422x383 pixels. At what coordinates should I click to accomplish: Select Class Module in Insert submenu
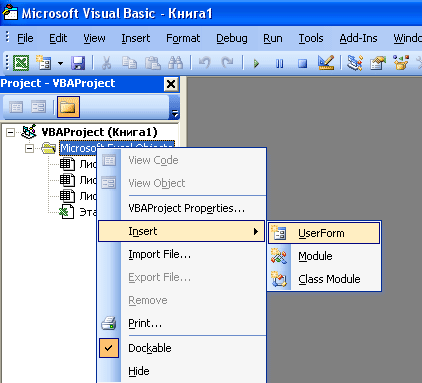point(324,279)
